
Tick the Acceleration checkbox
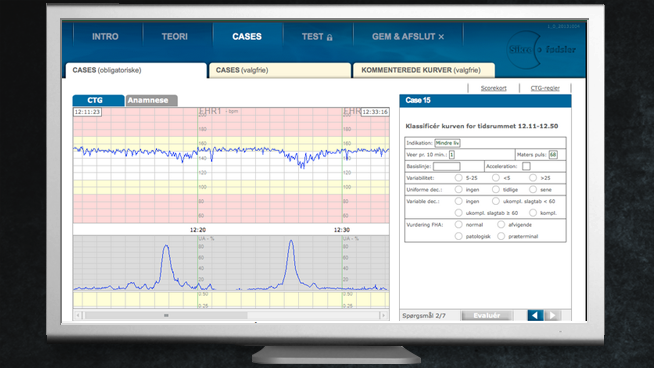[x=526, y=166]
